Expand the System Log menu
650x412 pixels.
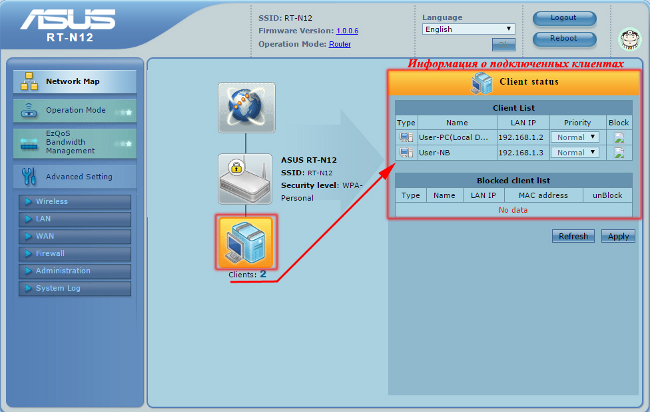click(75, 288)
